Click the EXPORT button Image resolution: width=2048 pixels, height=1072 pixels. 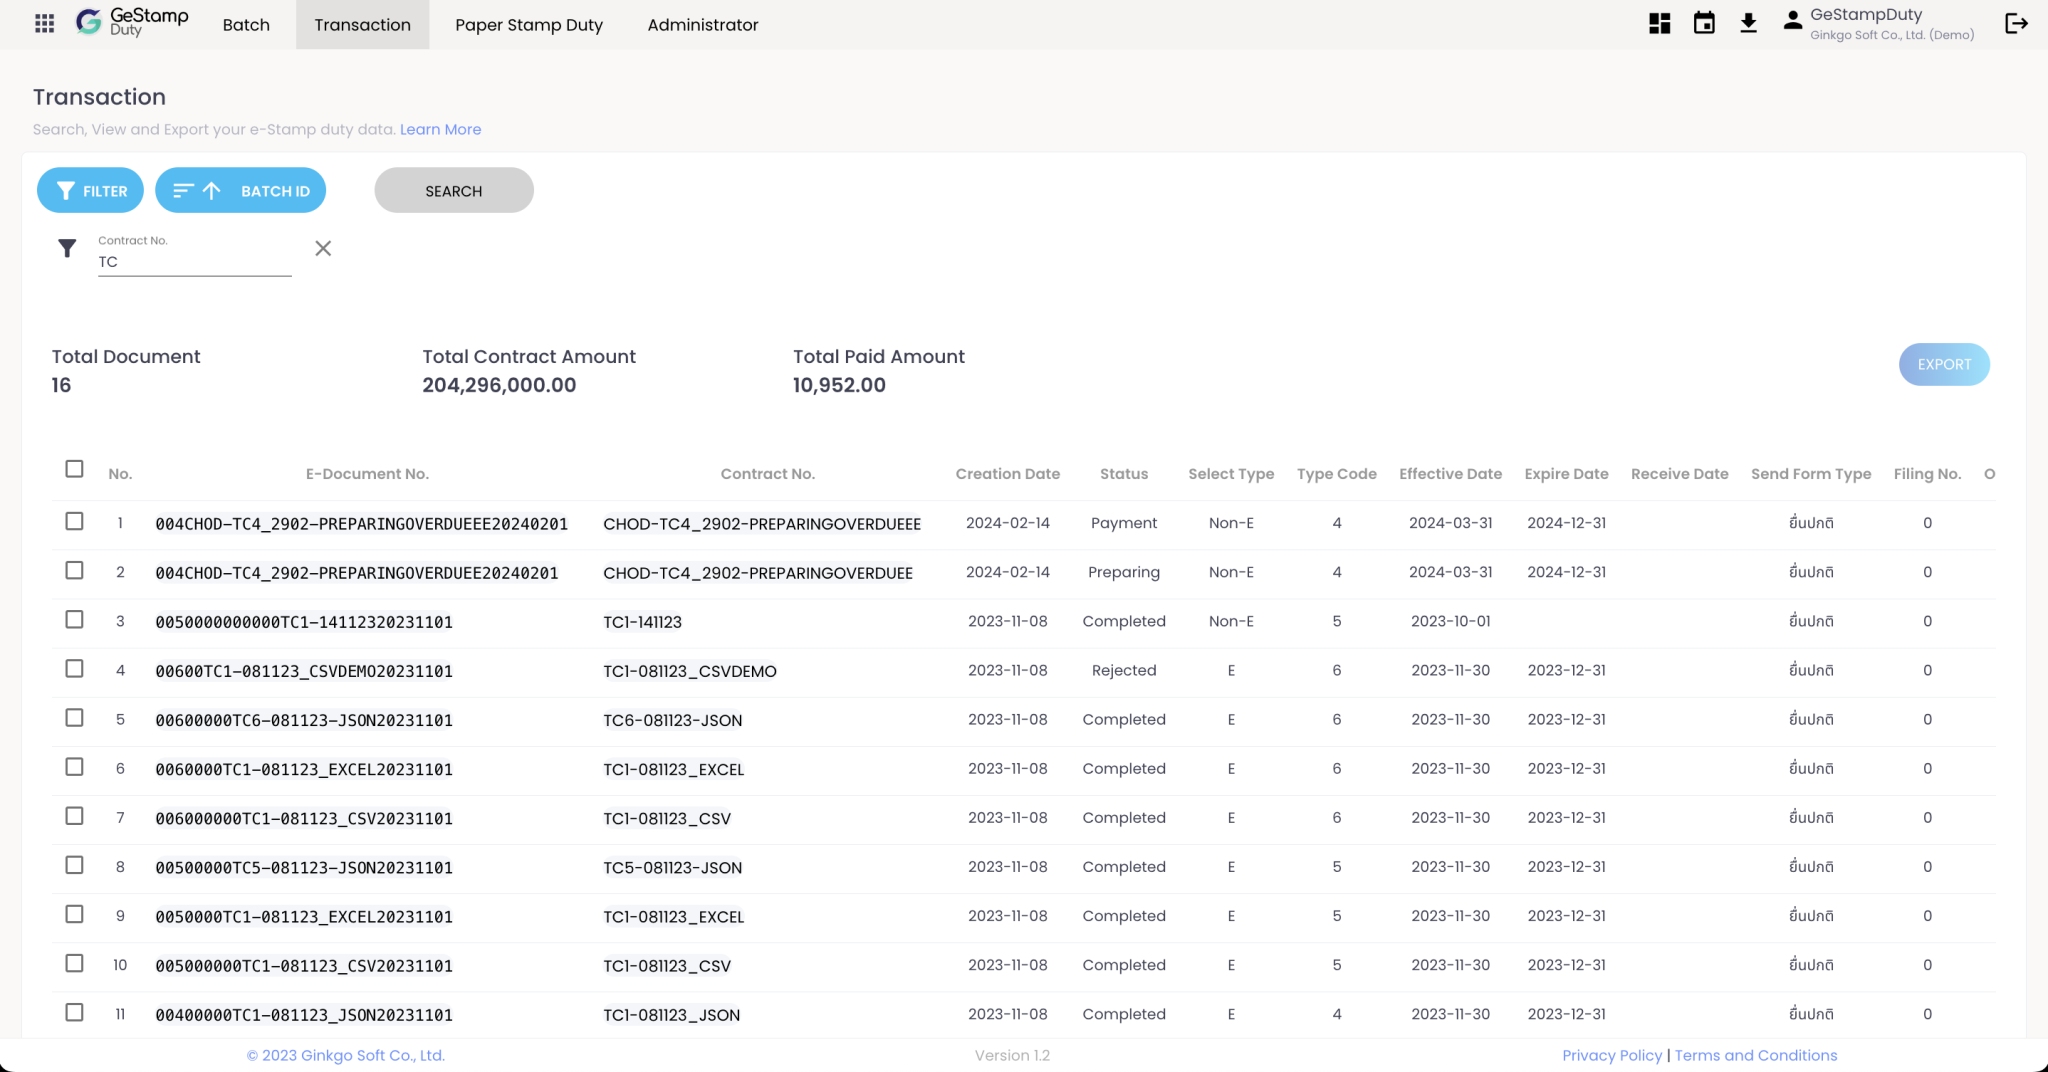click(1943, 364)
